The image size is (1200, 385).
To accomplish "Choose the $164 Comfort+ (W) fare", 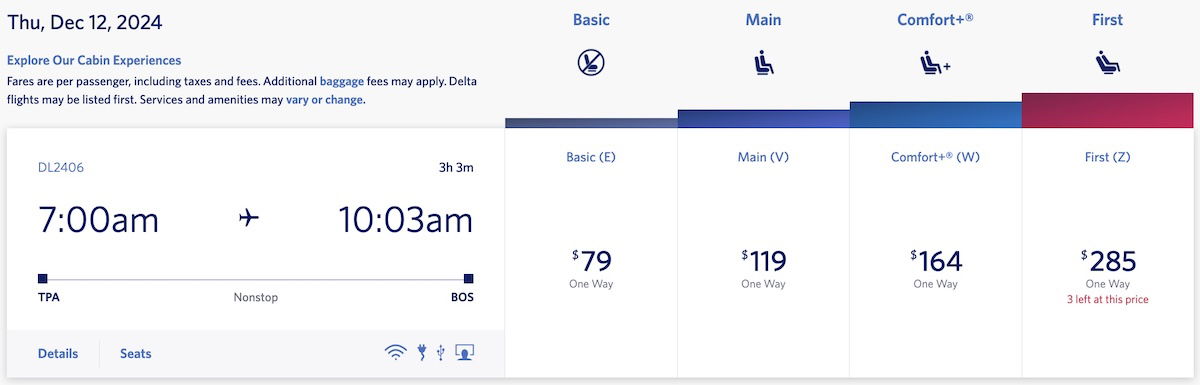I will [x=935, y=253].
